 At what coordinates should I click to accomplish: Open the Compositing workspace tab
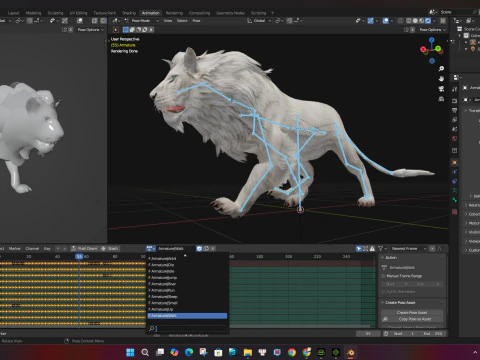click(199, 13)
